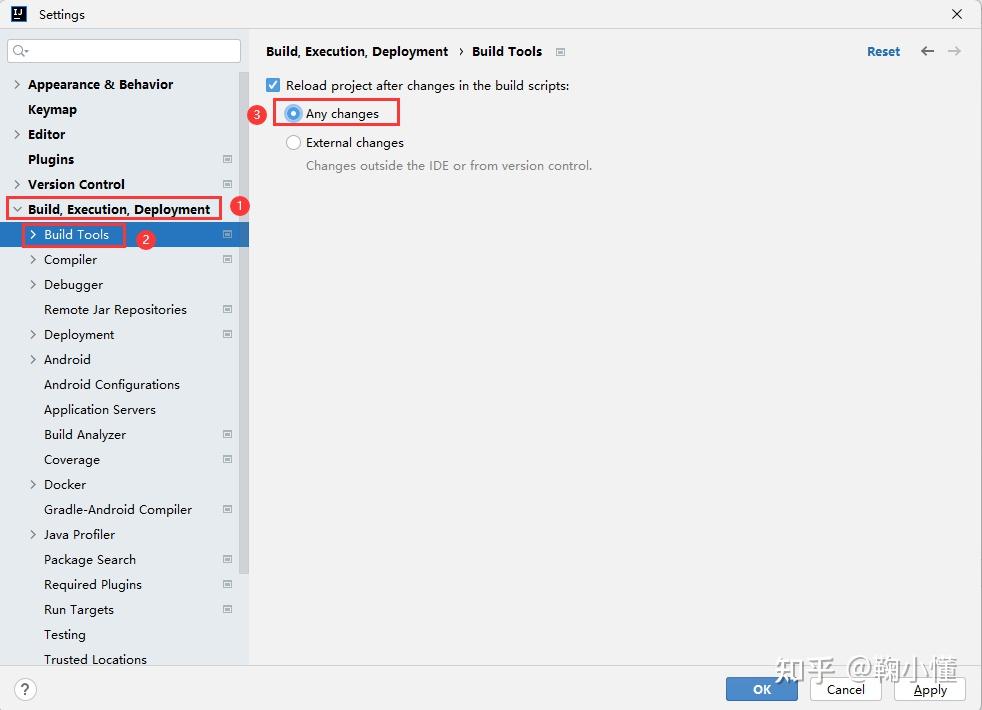982x710 pixels.
Task: Click the Reset link
Action: [x=883, y=51]
